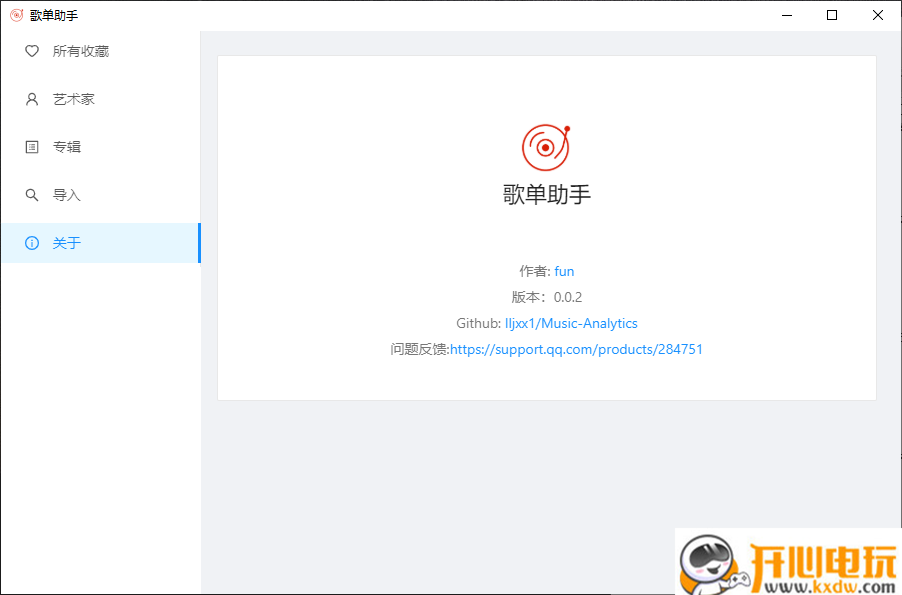Click the version number 0.0.2 text
Screen dimensions: 902x595
[x=568, y=297]
